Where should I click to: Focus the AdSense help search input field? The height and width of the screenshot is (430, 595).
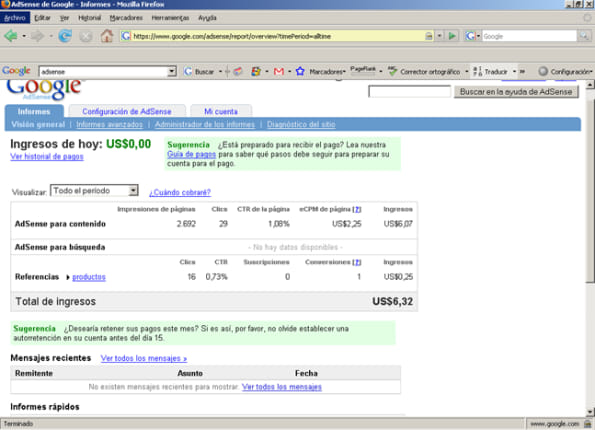click(x=409, y=91)
